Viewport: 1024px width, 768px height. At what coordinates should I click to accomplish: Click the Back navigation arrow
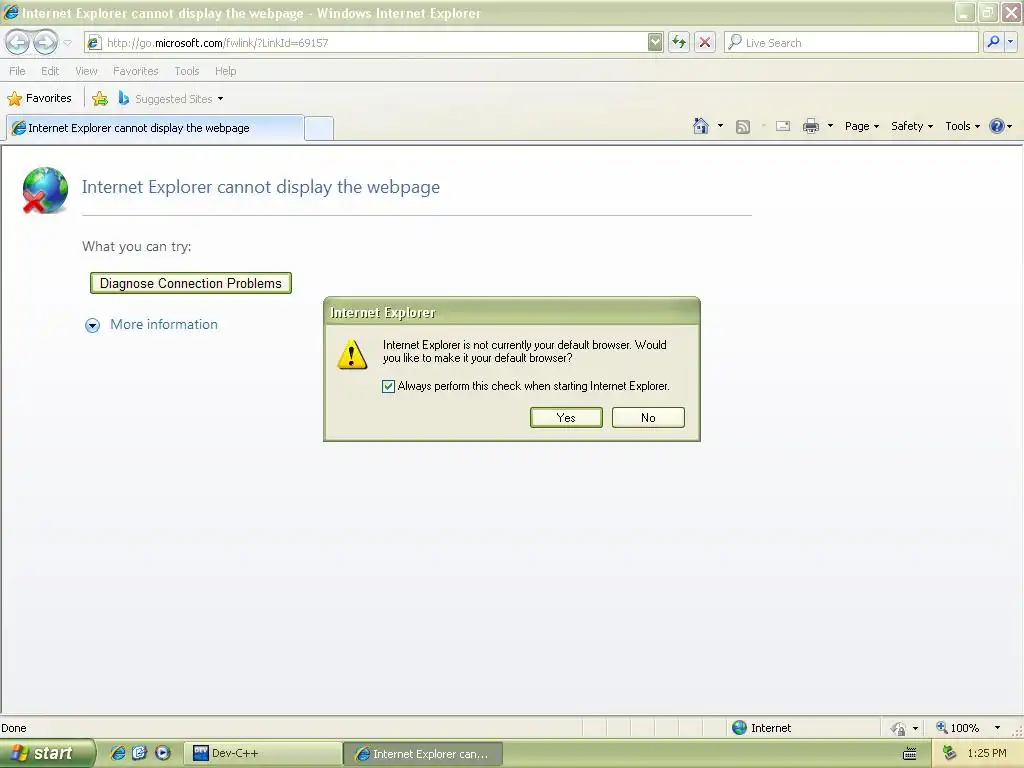click(18, 42)
